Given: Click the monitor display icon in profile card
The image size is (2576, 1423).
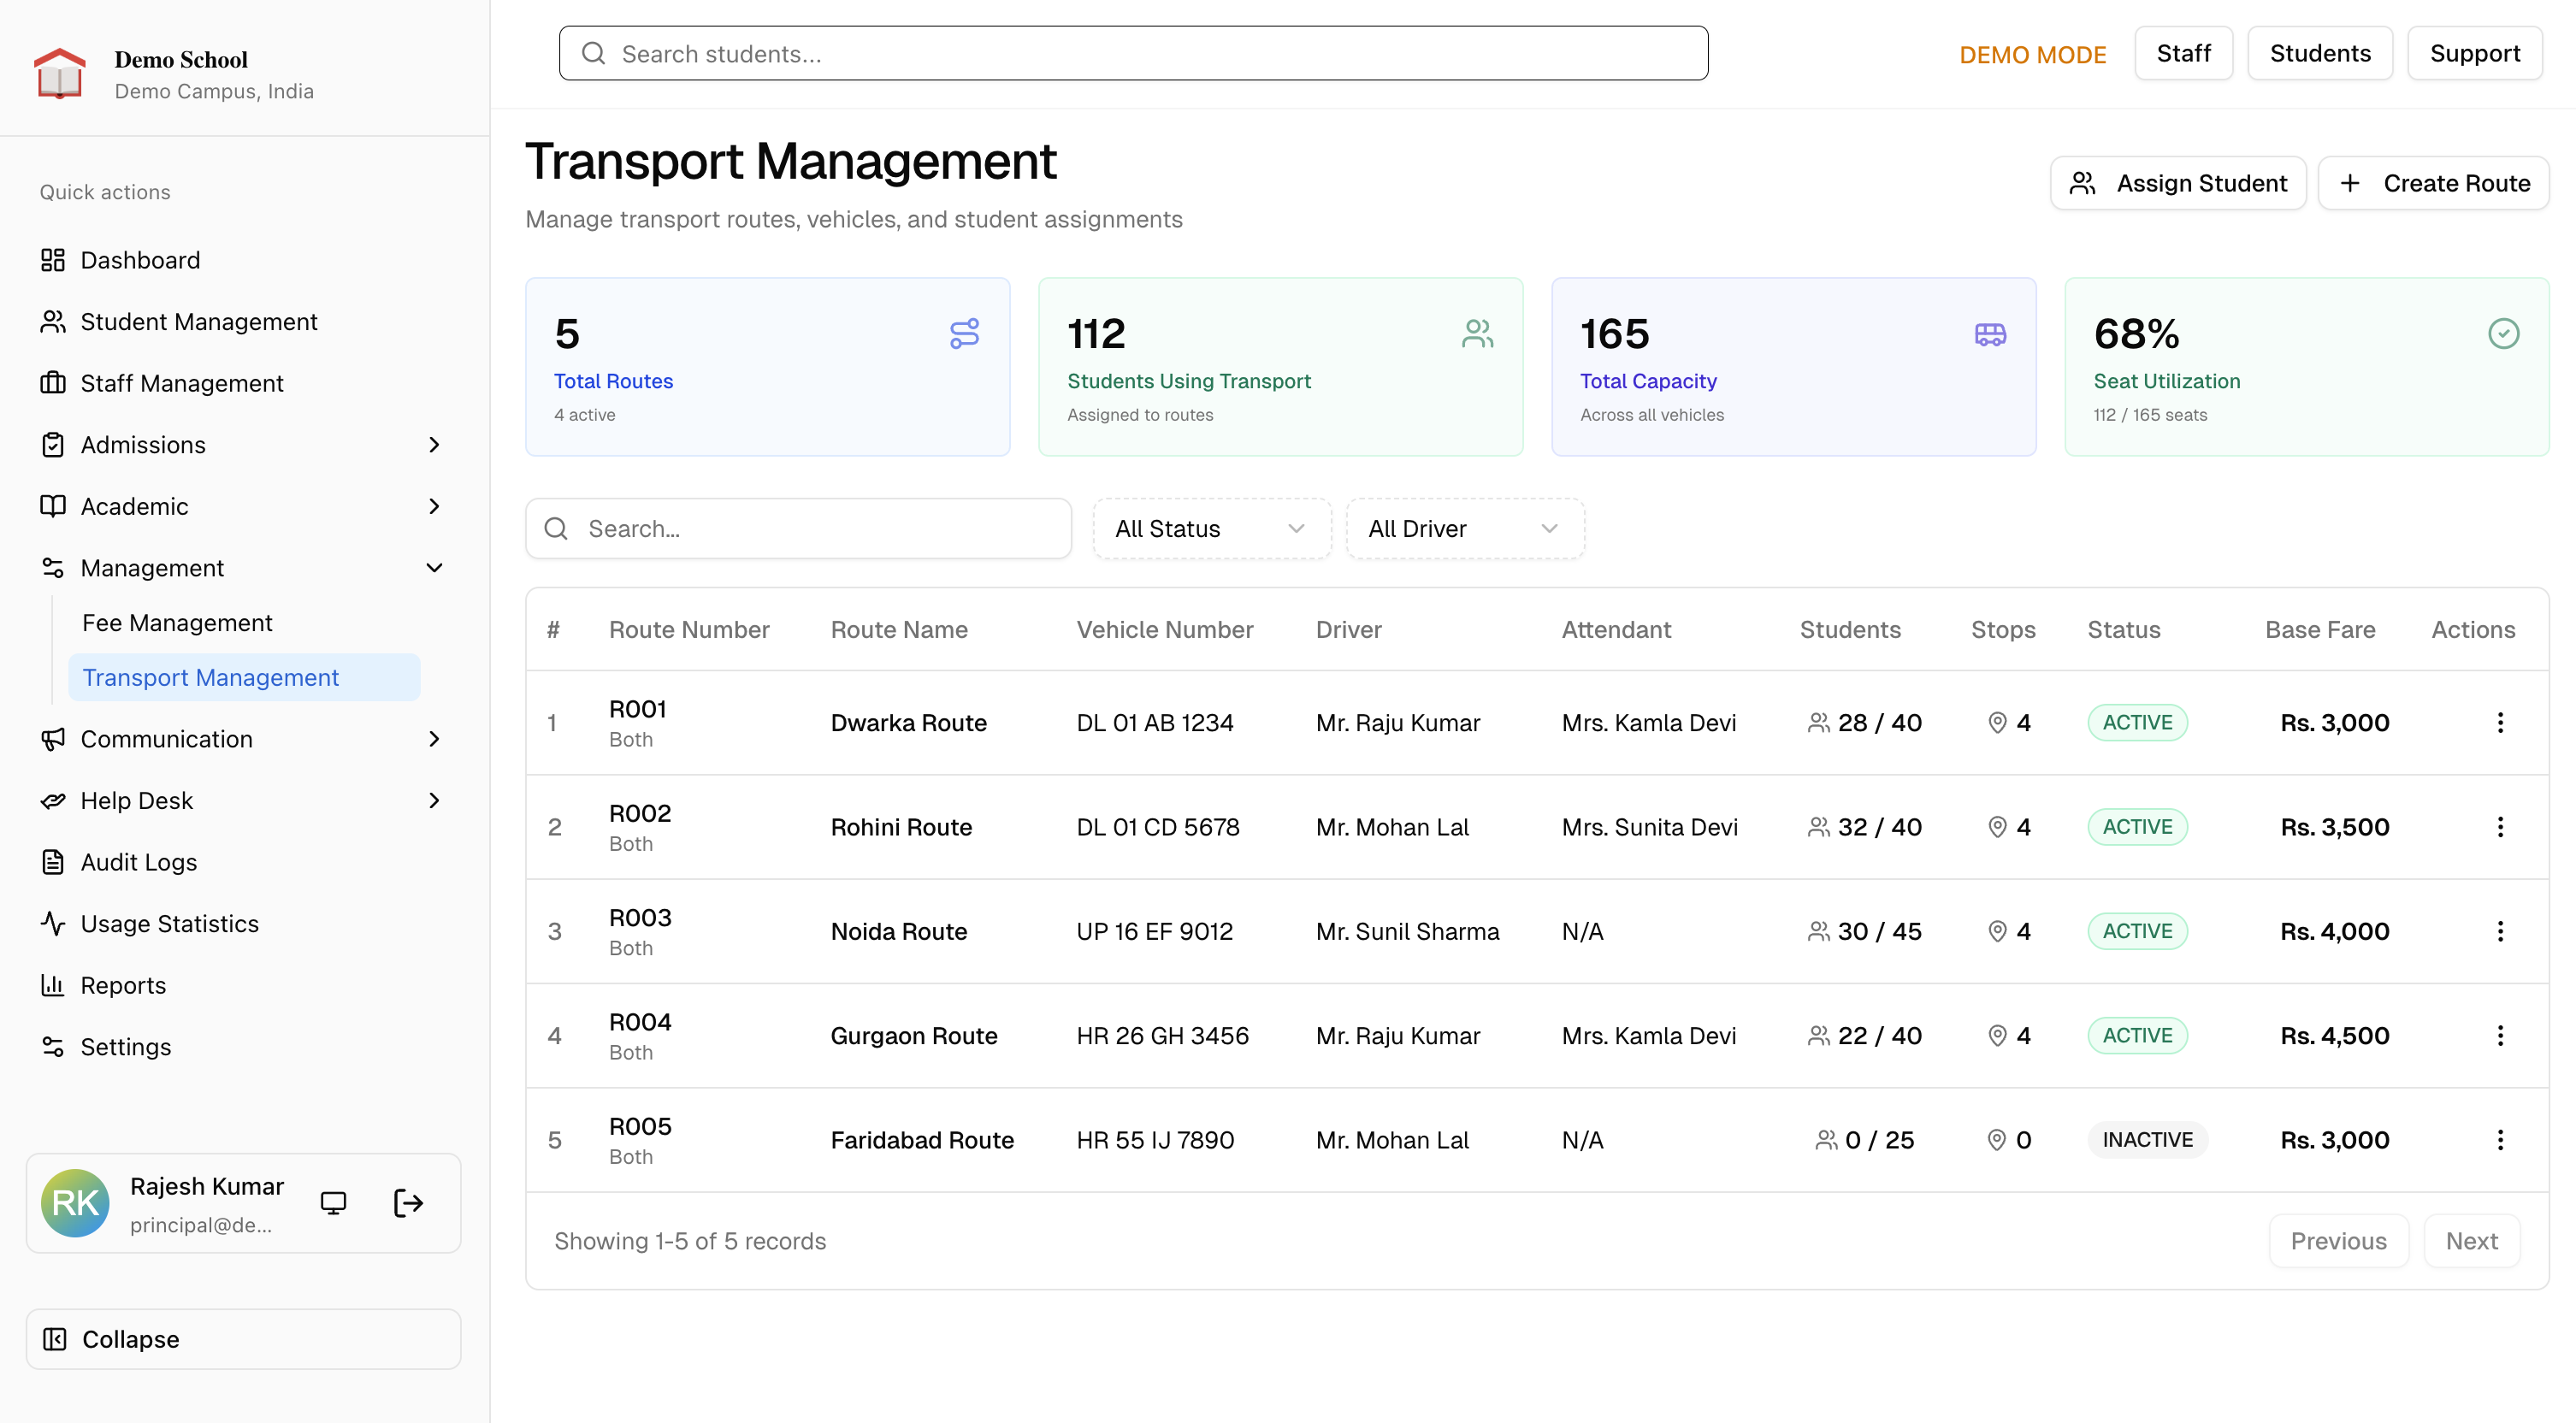Looking at the screenshot, I should pyautogui.click(x=333, y=1203).
